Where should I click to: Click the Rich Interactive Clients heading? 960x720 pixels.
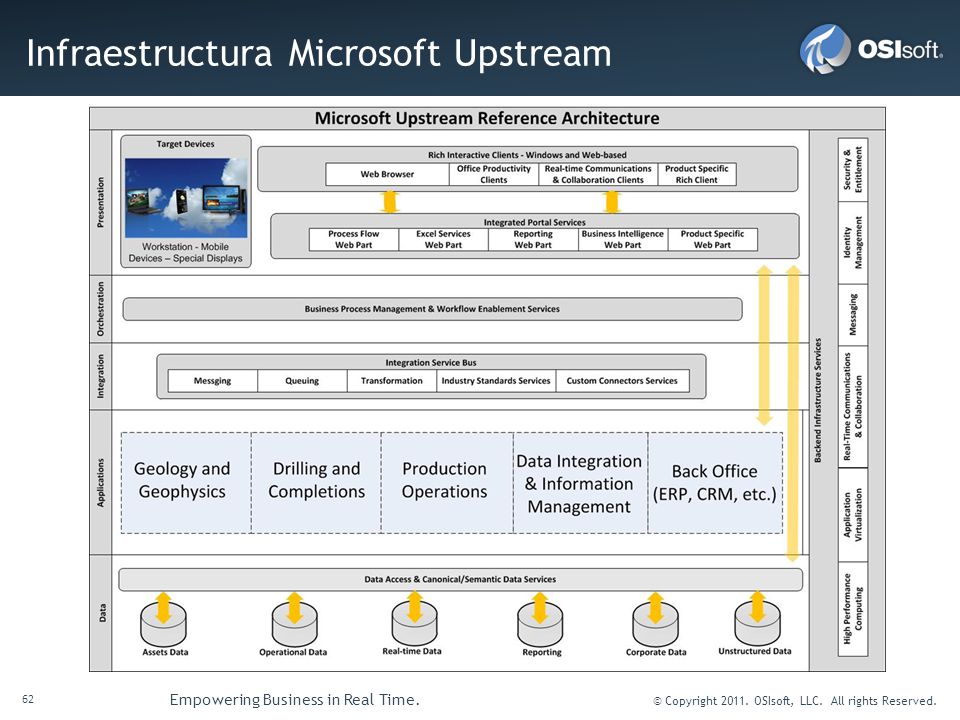click(527, 155)
